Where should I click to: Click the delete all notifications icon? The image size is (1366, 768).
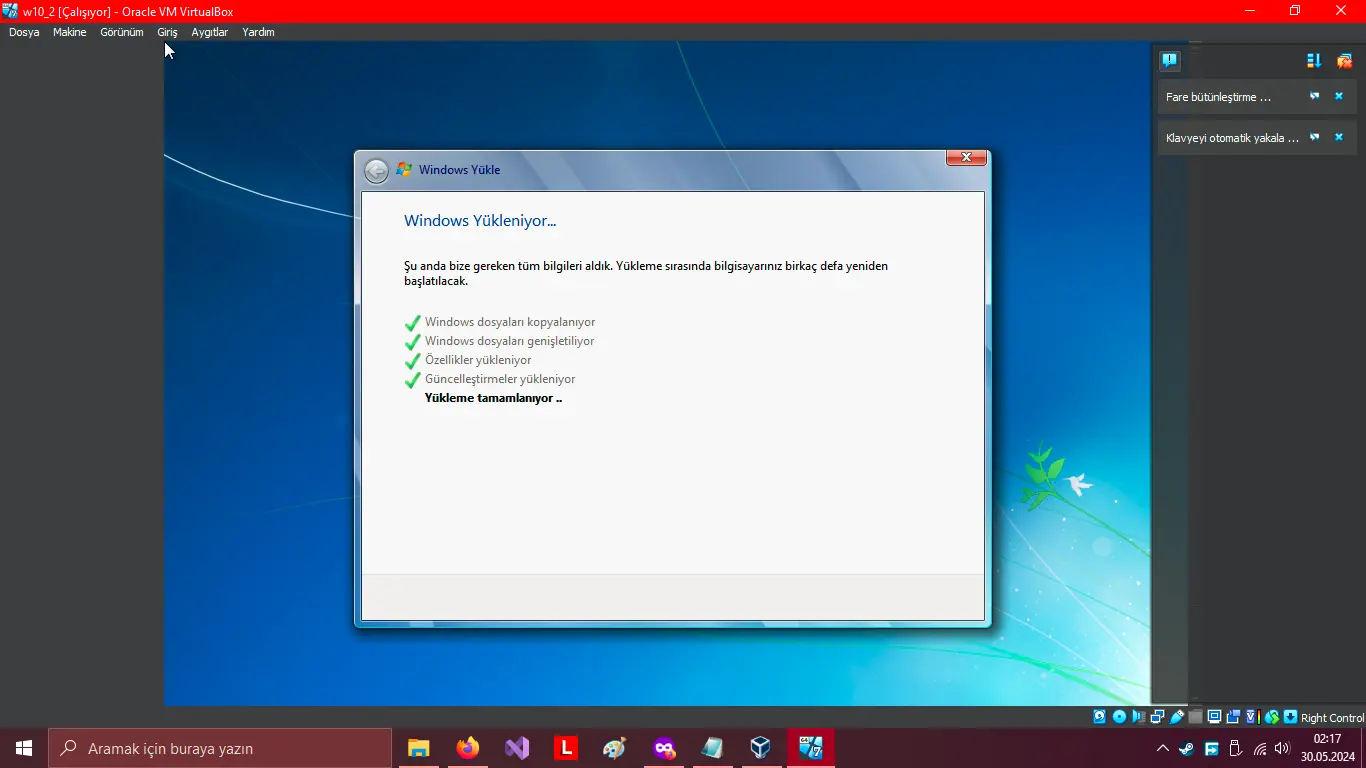tap(1344, 61)
